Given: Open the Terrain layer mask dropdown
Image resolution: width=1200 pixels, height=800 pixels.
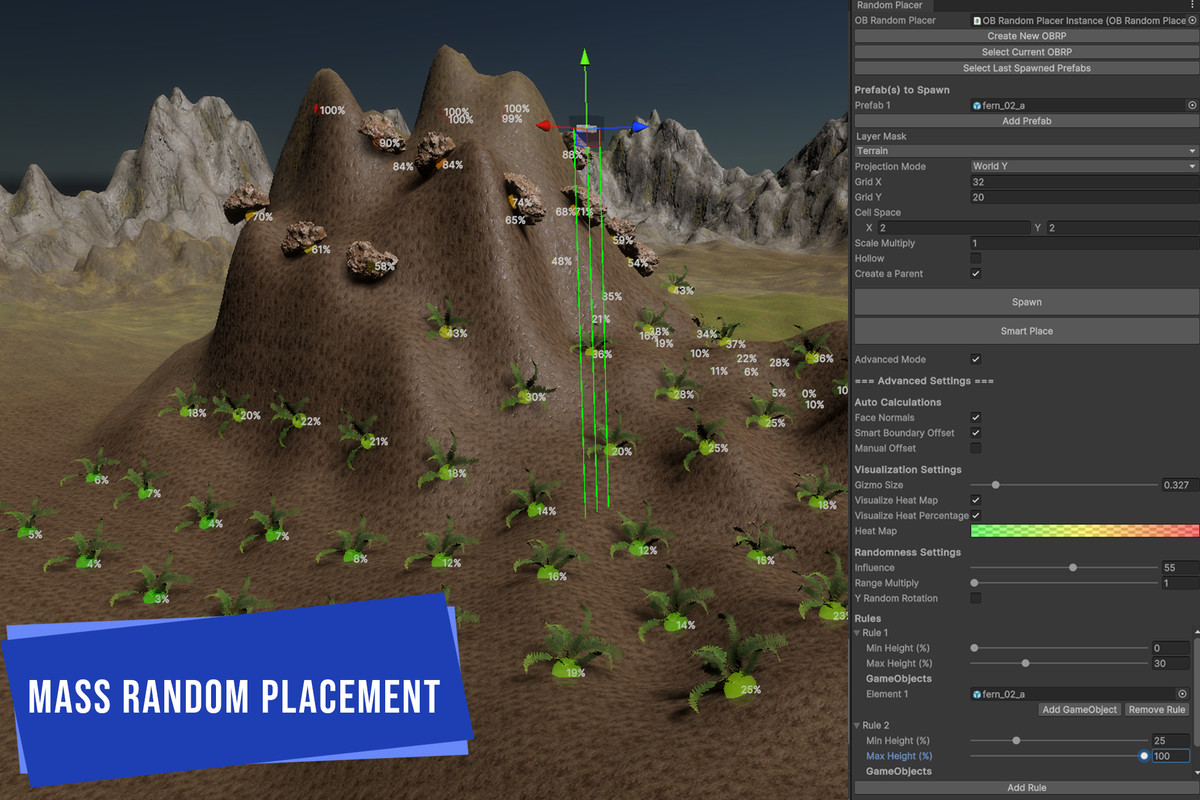Looking at the screenshot, I should [1026, 151].
